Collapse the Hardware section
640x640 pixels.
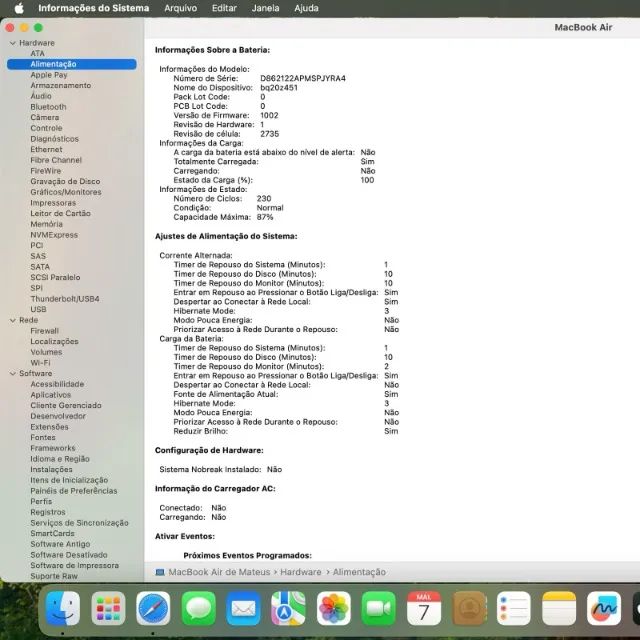click(x=13, y=43)
